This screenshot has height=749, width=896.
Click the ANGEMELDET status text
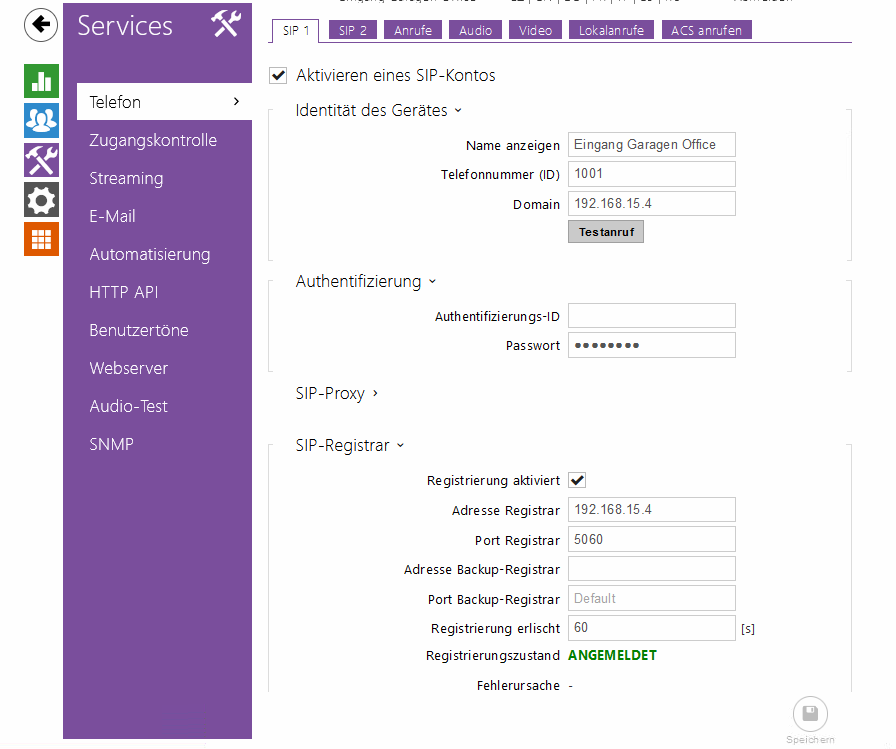[x=612, y=655]
